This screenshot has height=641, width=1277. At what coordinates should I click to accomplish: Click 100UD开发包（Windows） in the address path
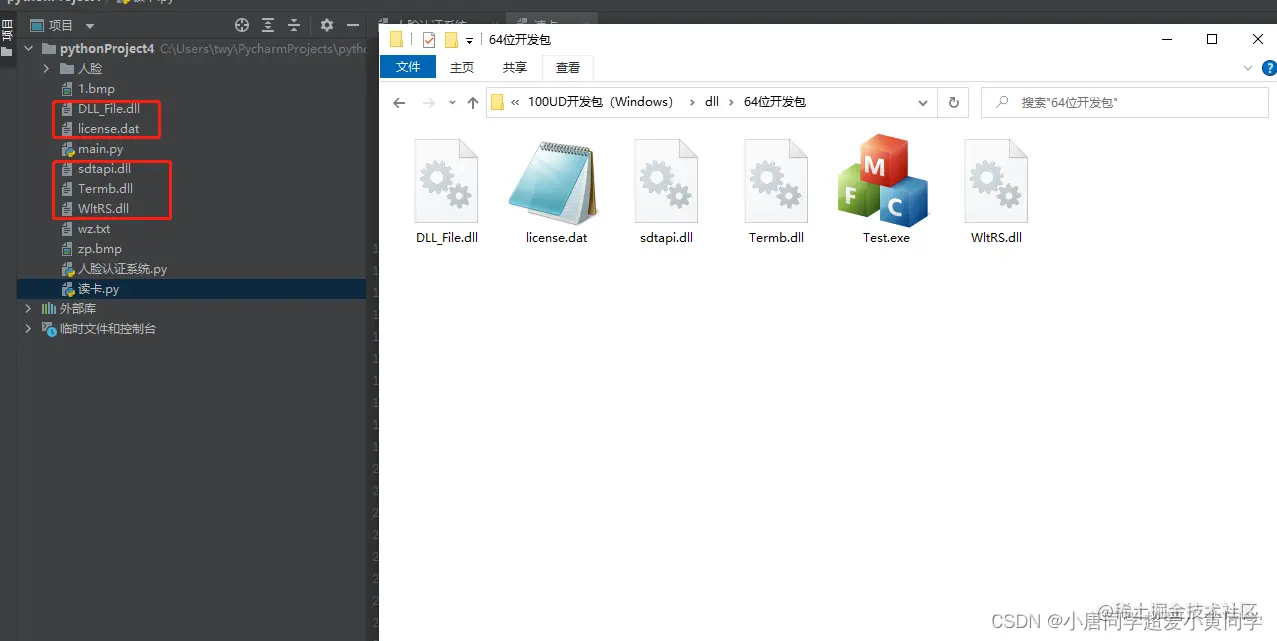tap(601, 102)
